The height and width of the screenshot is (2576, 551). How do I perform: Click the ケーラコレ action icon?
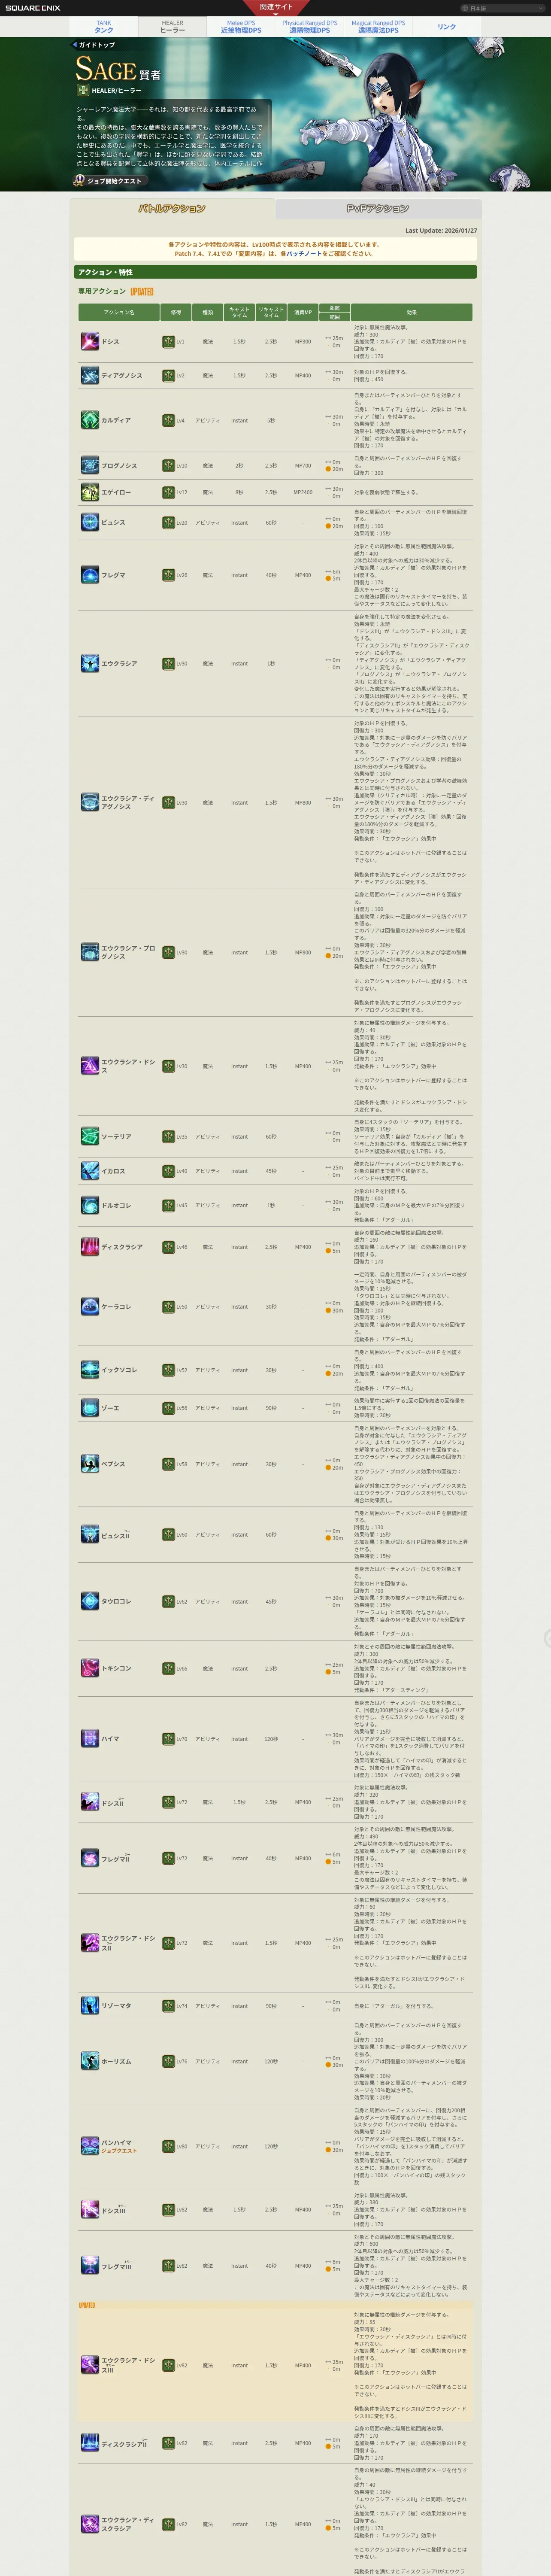coord(90,1306)
